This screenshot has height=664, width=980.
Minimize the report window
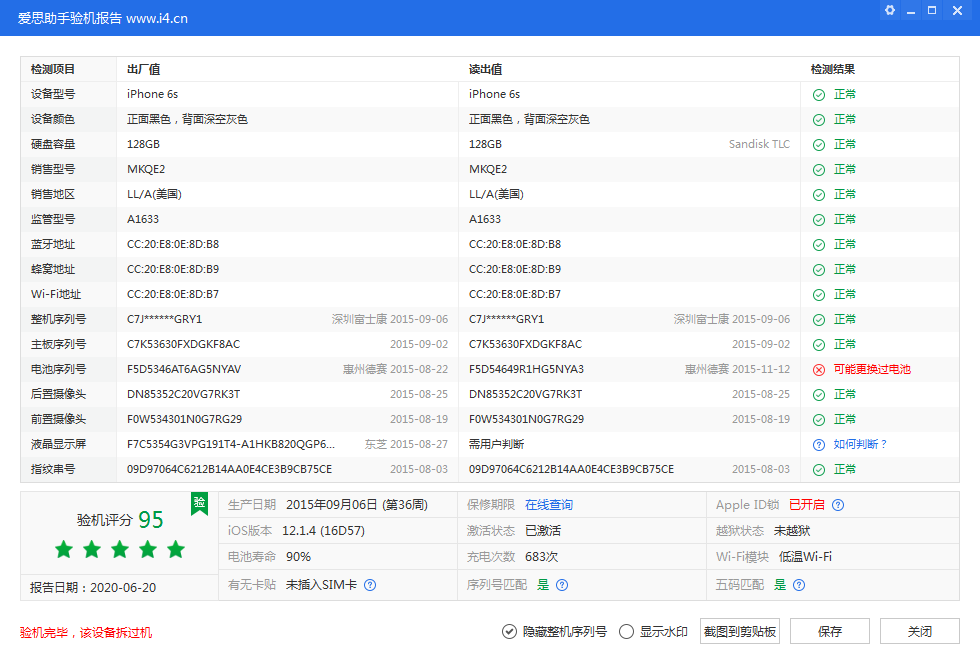coord(911,10)
